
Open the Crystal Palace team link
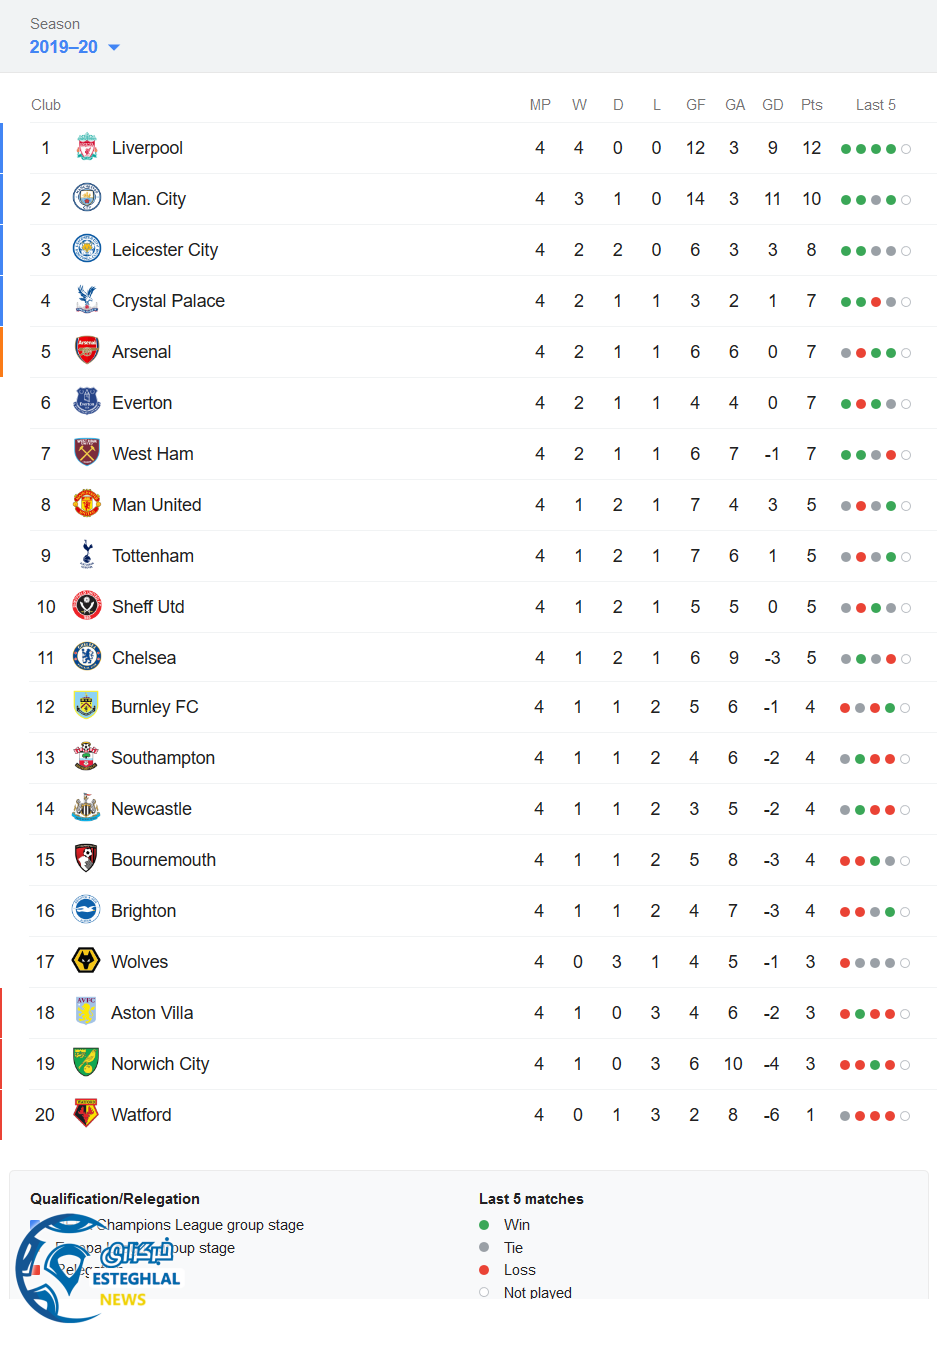(x=168, y=301)
